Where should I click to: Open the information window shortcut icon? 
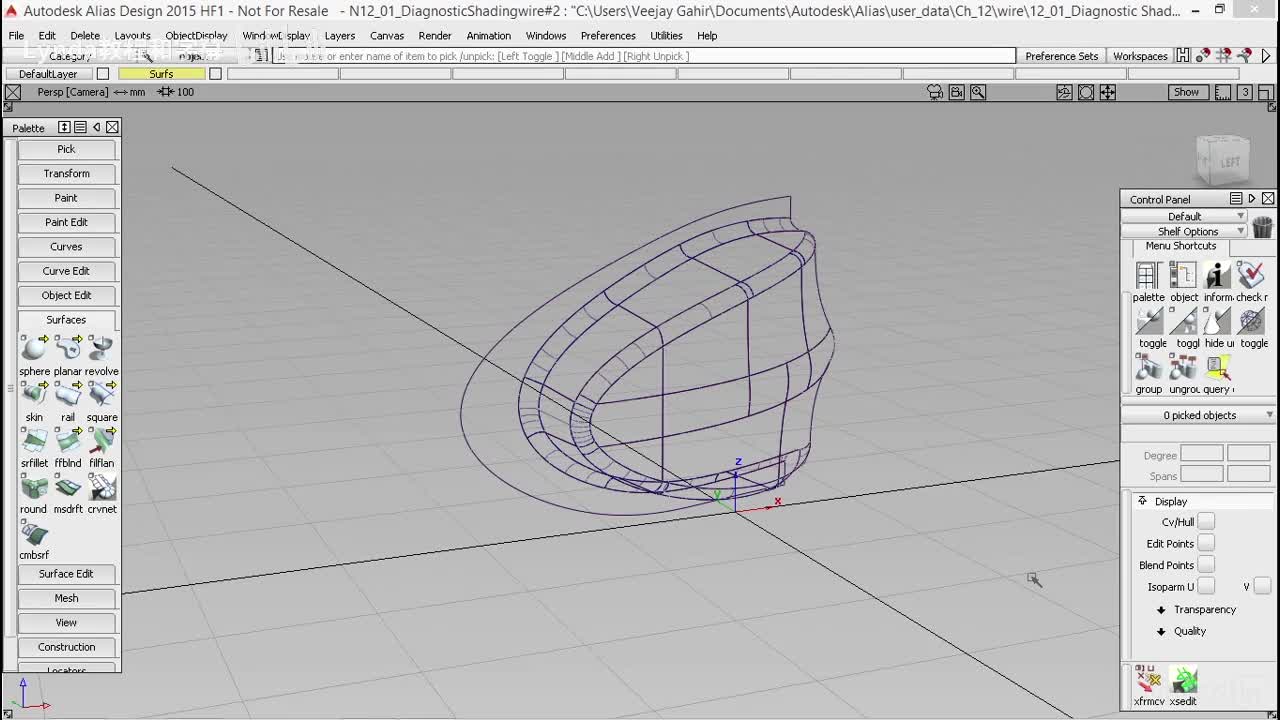pos(1217,276)
